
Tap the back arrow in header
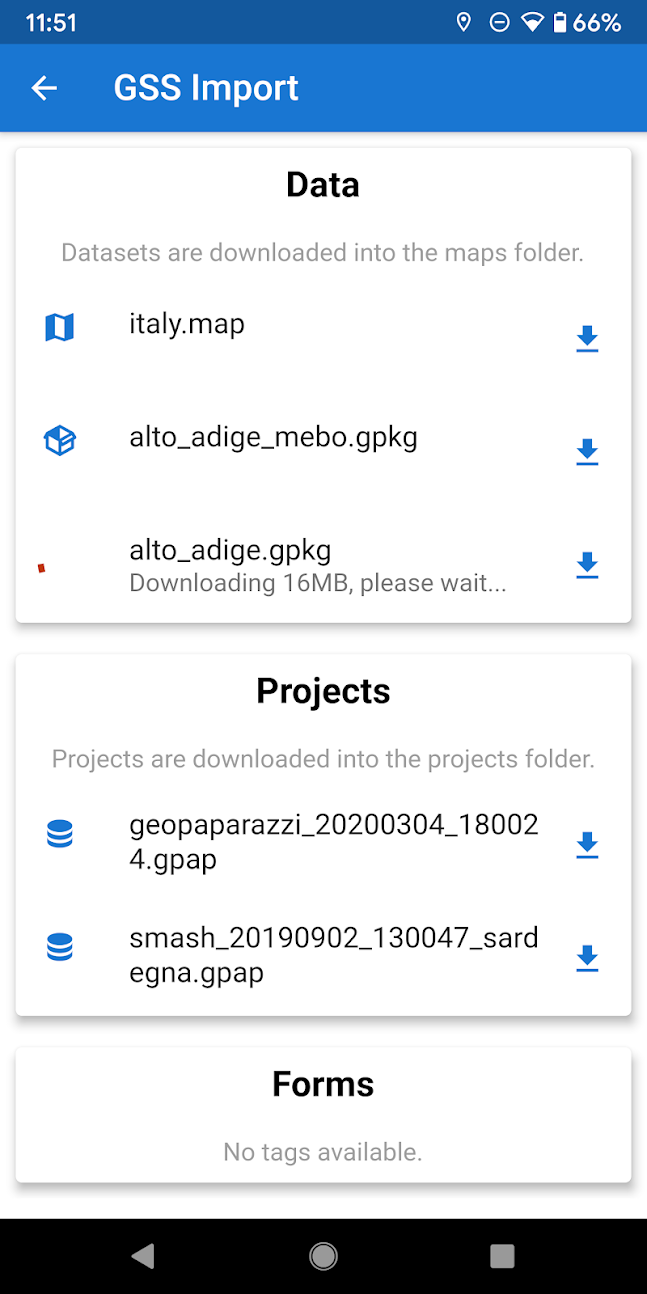tap(44, 88)
